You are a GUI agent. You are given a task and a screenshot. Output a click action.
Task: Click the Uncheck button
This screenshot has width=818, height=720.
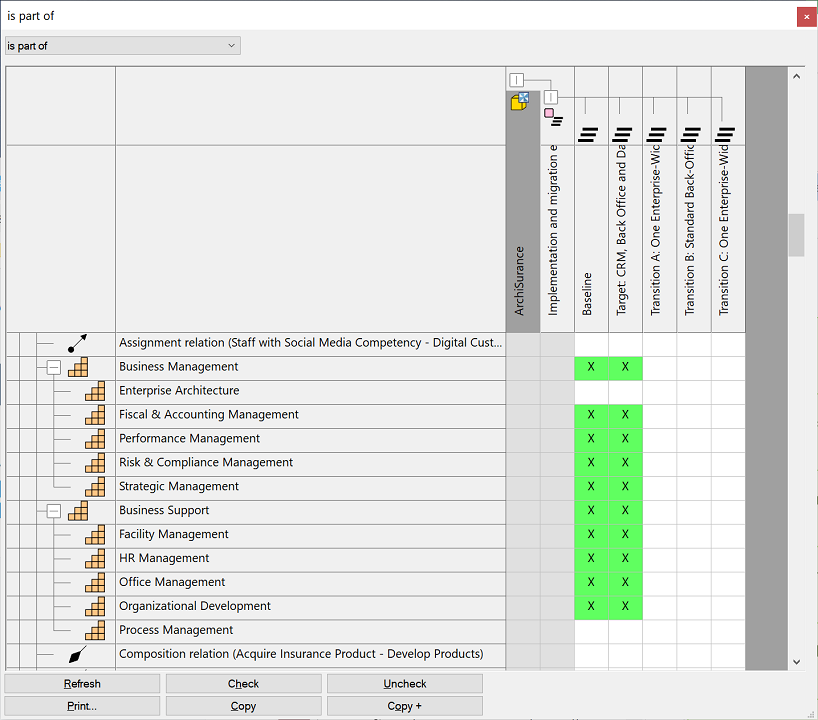coord(405,684)
